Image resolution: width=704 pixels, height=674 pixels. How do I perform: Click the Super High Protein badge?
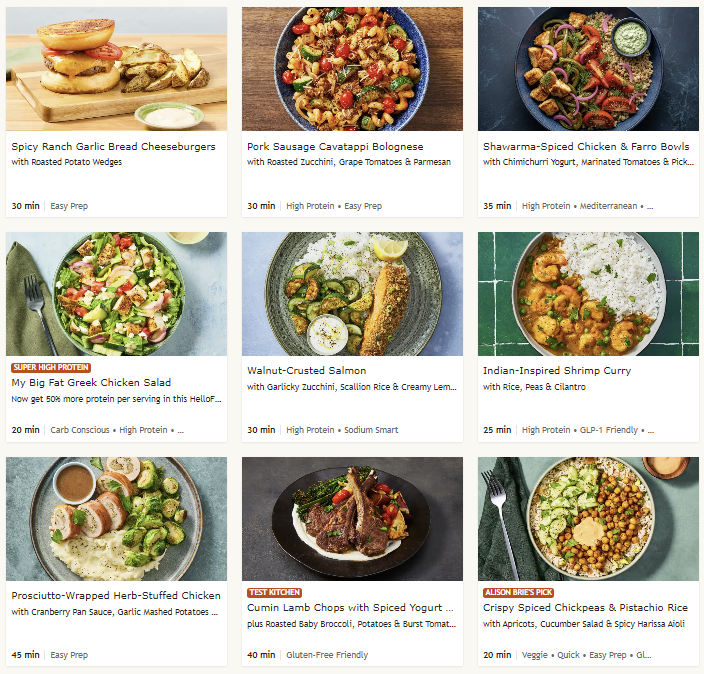pyautogui.click(x=51, y=368)
